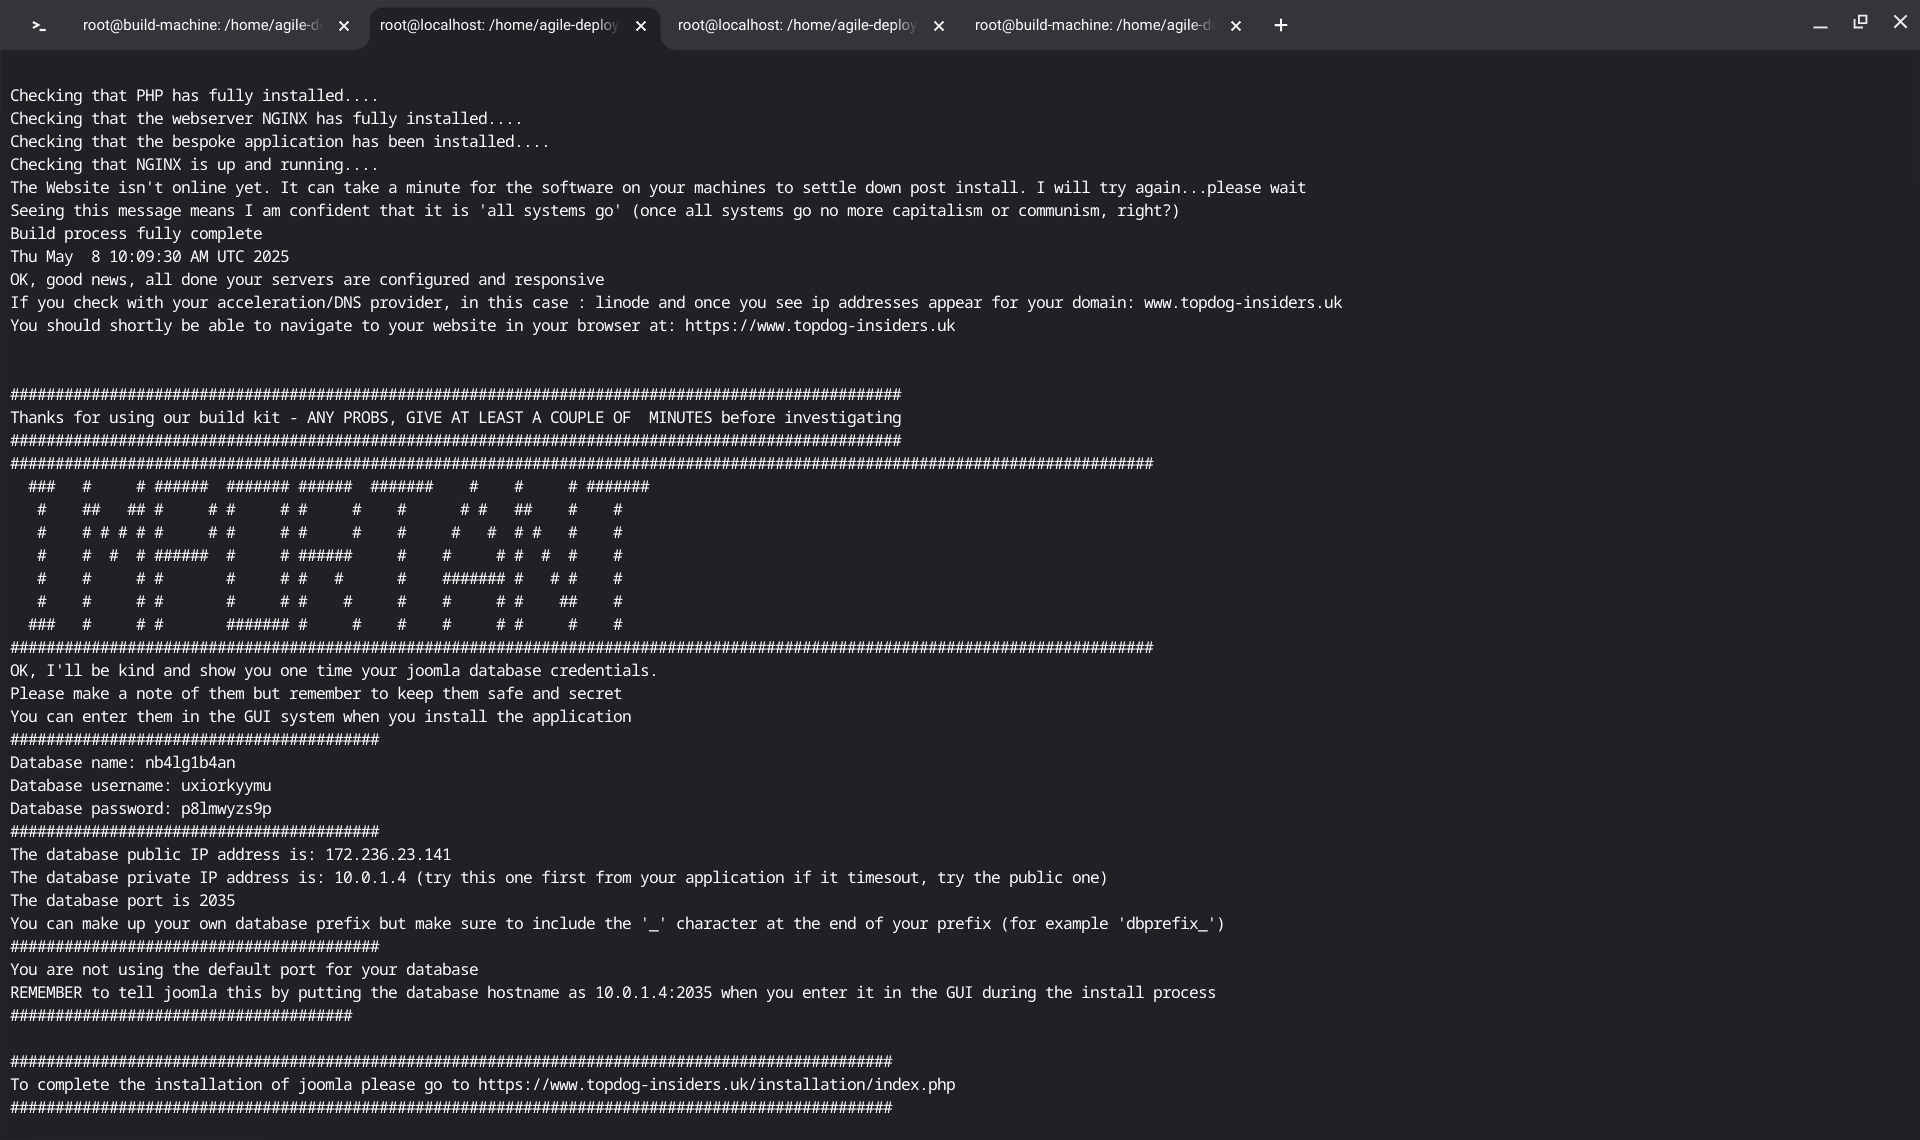Viewport: 1920px width, 1140px height.
Task: Click the database username uxiorkyymu
Action: pyautogui.click(x=226, y=786)
